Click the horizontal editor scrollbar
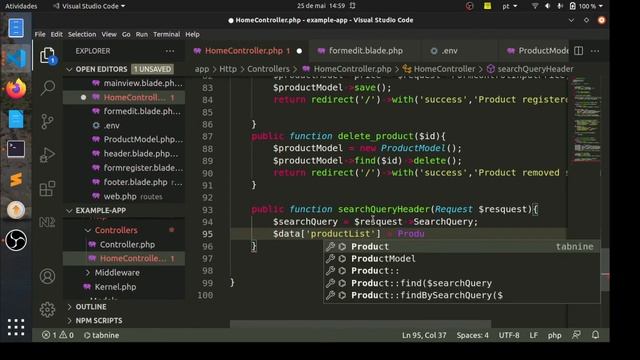 [x=360, y=324]
